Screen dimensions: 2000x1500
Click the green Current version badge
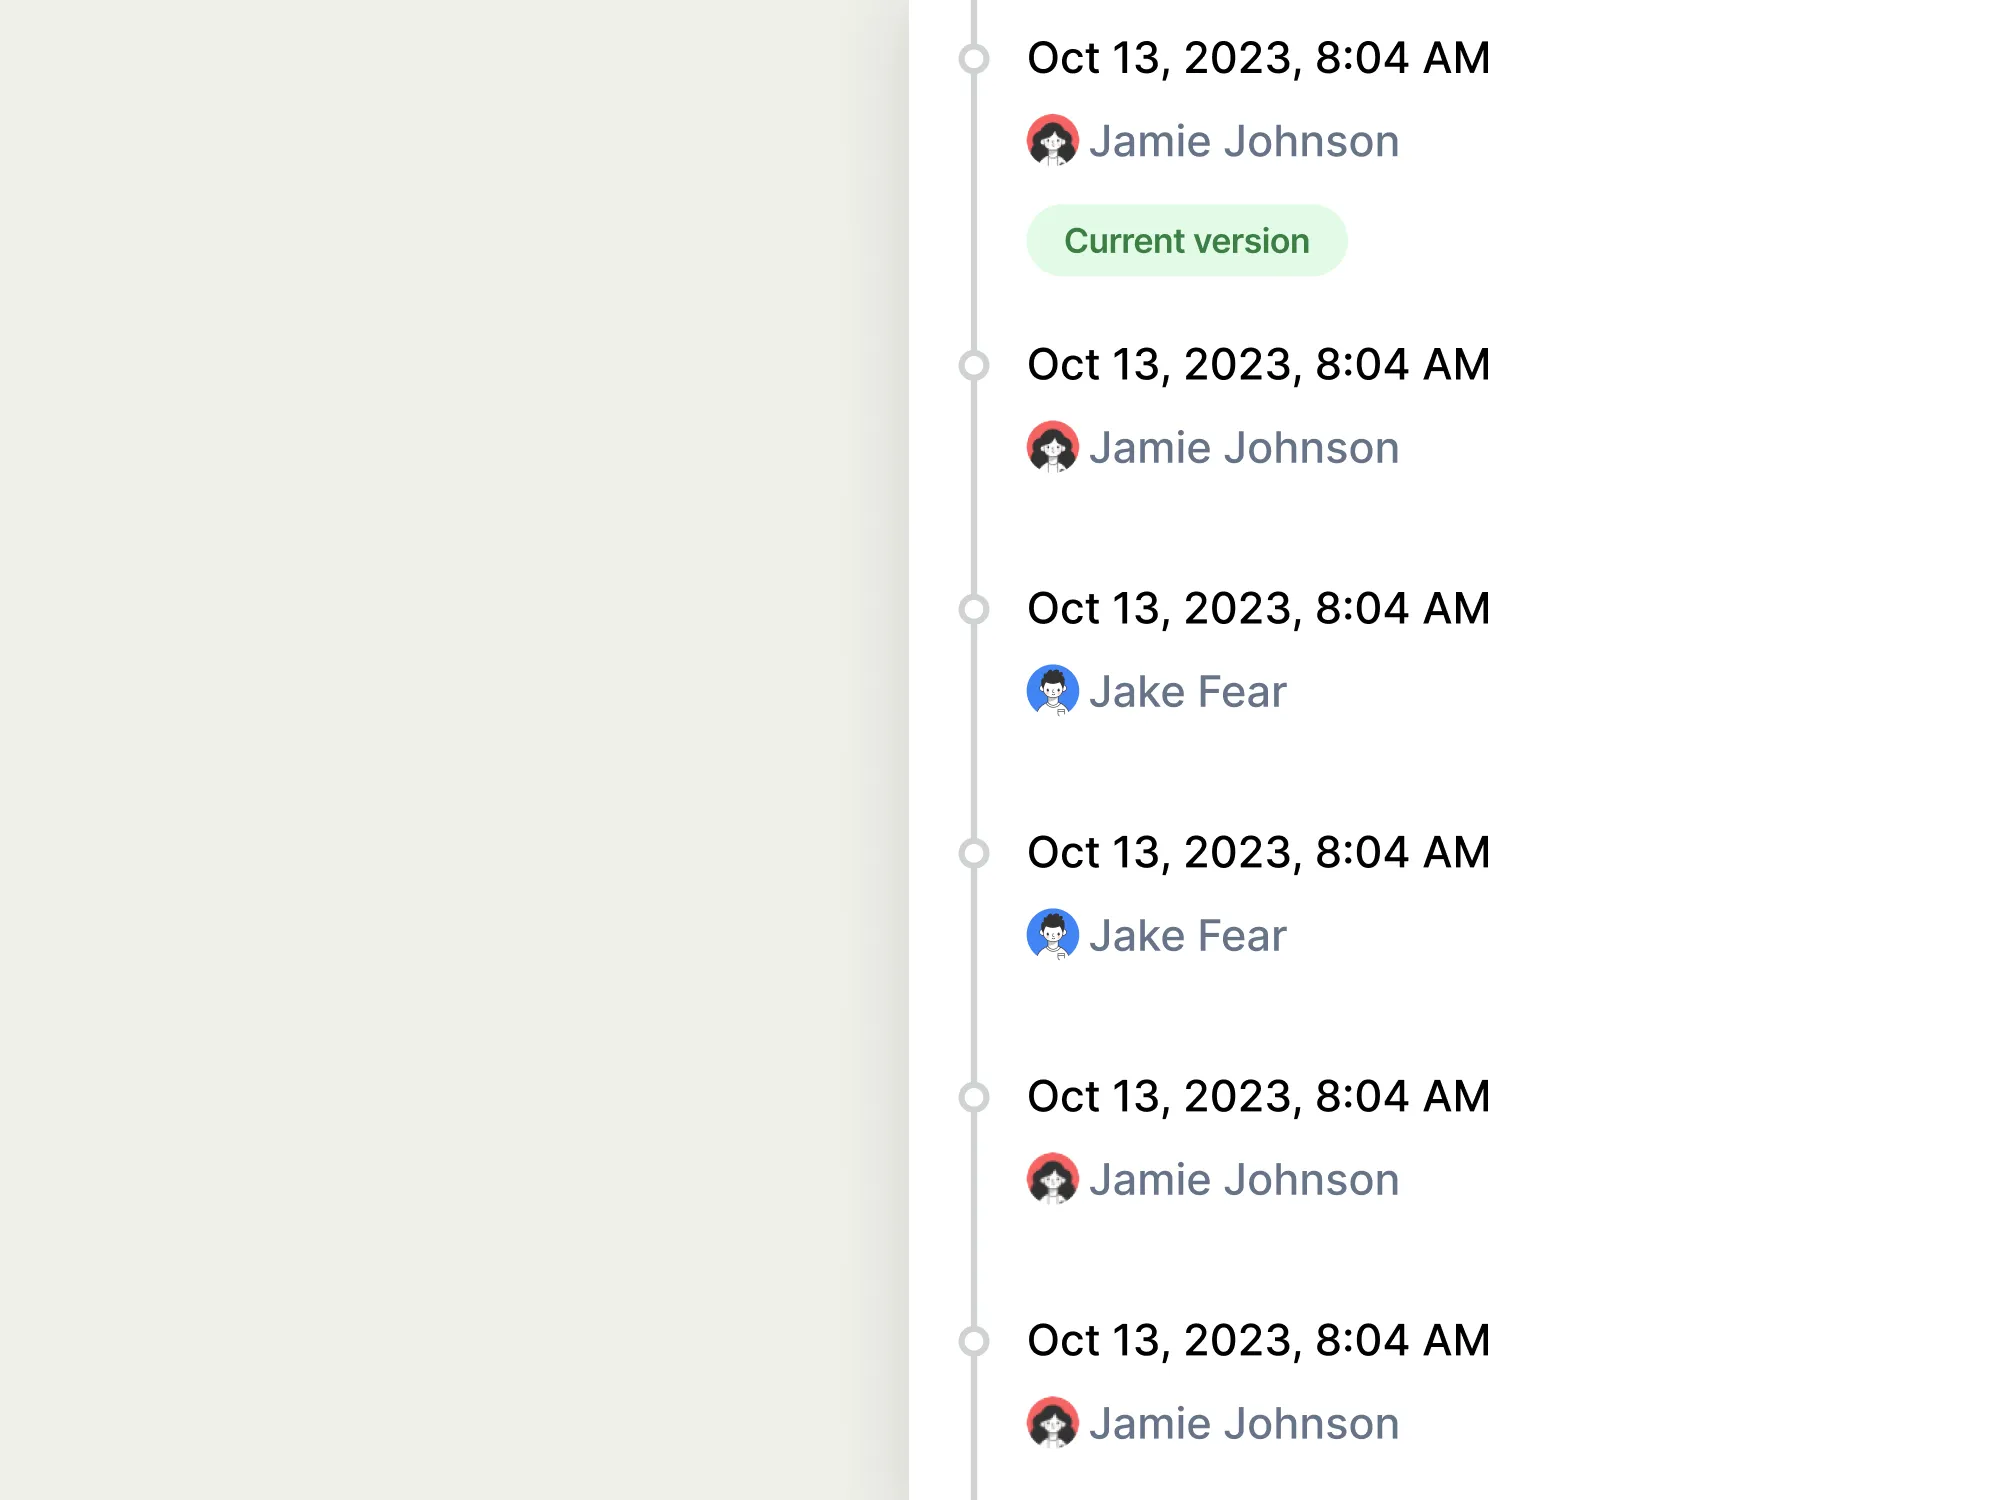(1187, 240)
